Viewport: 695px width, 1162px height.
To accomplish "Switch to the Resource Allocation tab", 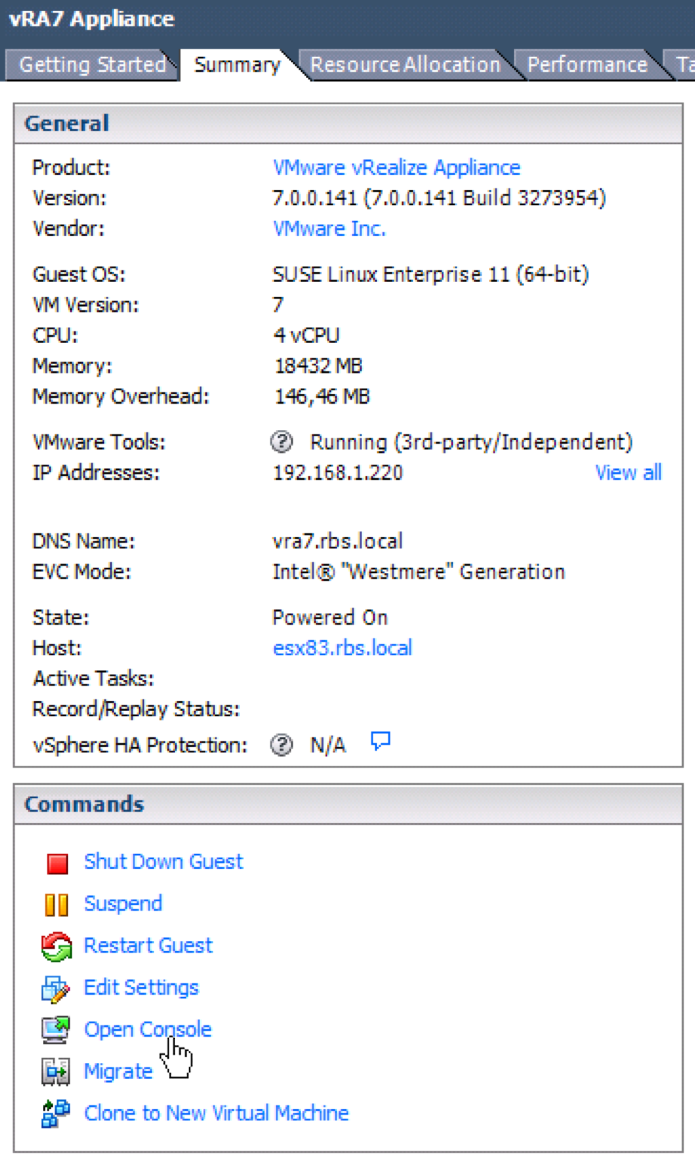I will tap(405, 64).
